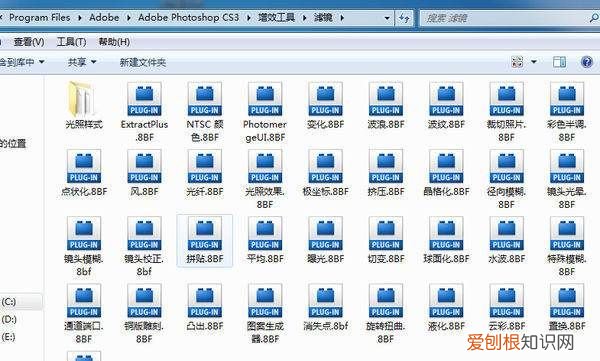Select the 置换.8BF plug-in file

tap(567, 307)
